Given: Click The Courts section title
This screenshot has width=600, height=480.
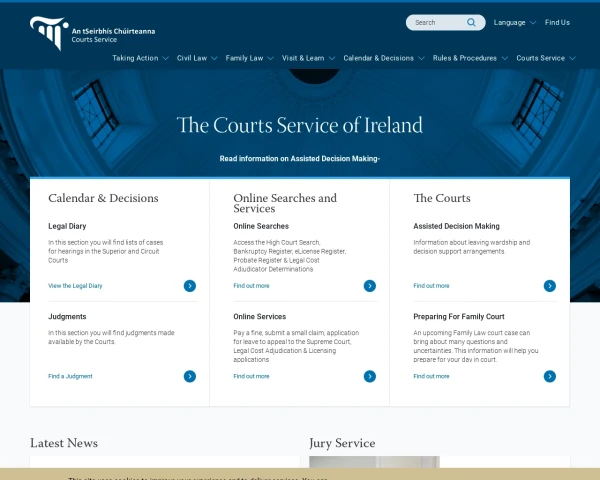Looking at the screenshot, I should click(442, 198).
